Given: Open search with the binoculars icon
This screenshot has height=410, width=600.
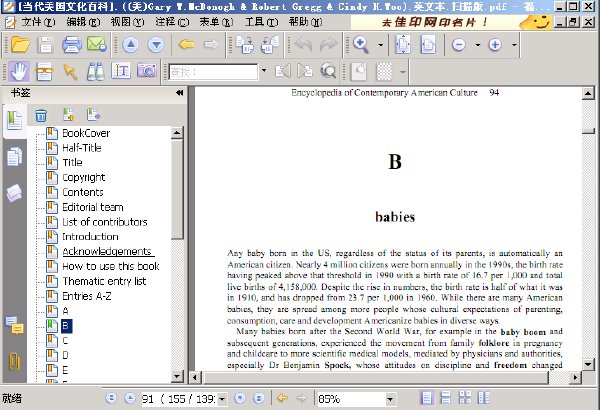Looking at the screenshot, I should 95,71.
